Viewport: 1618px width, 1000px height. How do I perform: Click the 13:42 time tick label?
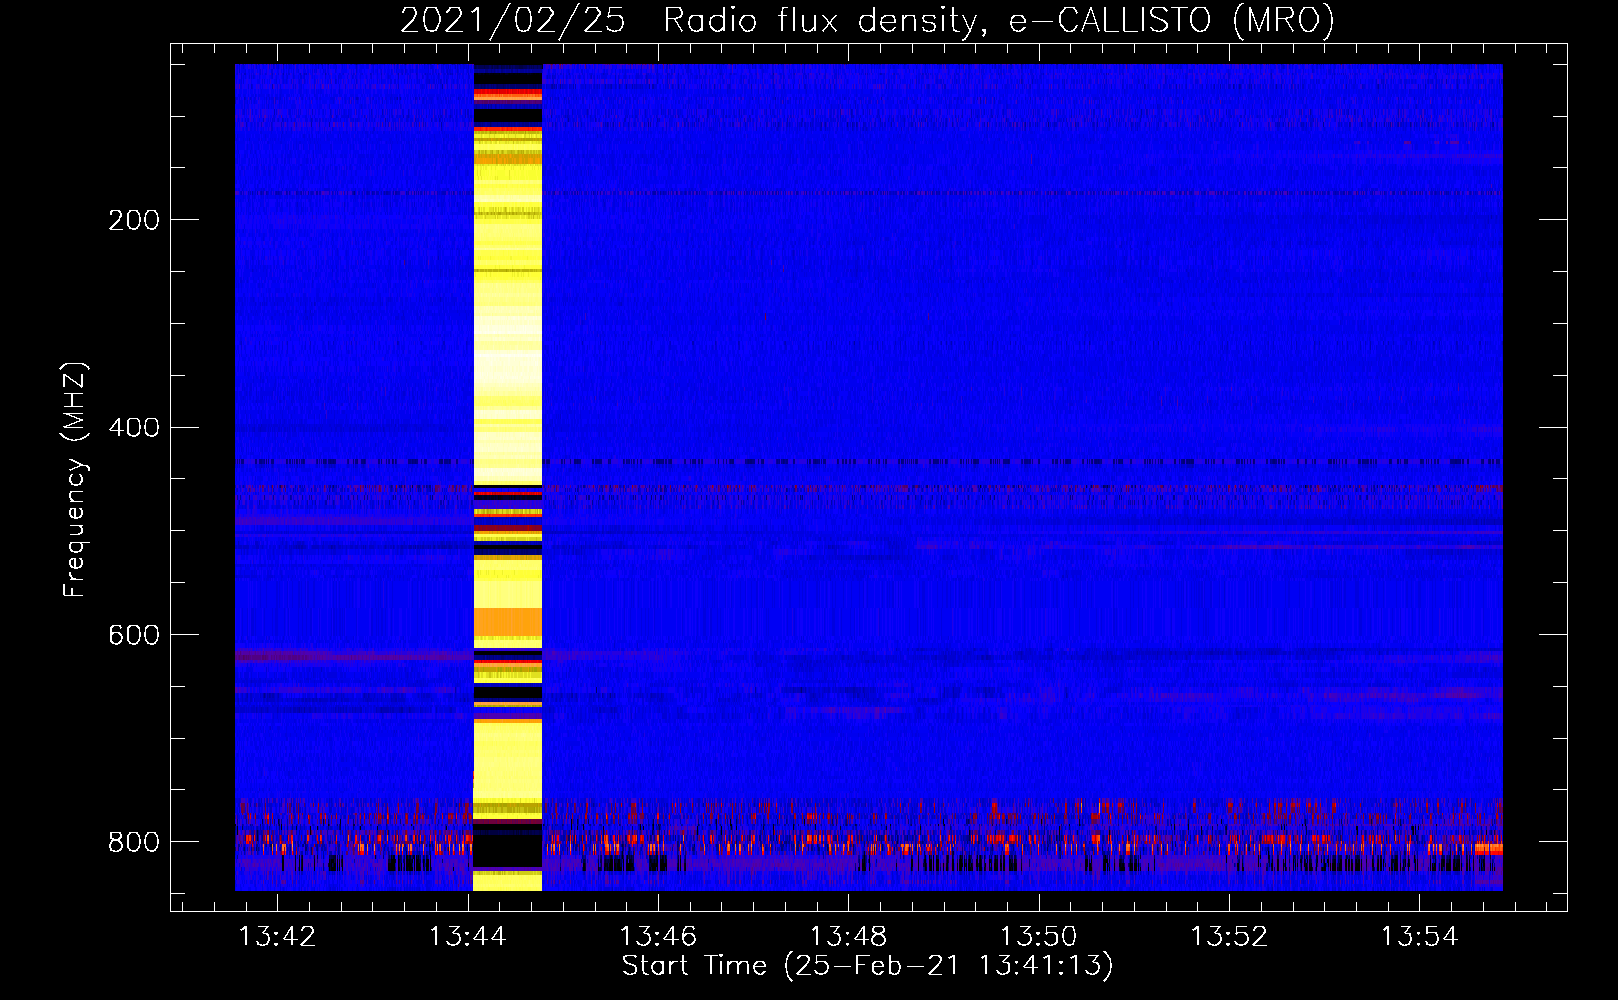[x=277, y=937]
